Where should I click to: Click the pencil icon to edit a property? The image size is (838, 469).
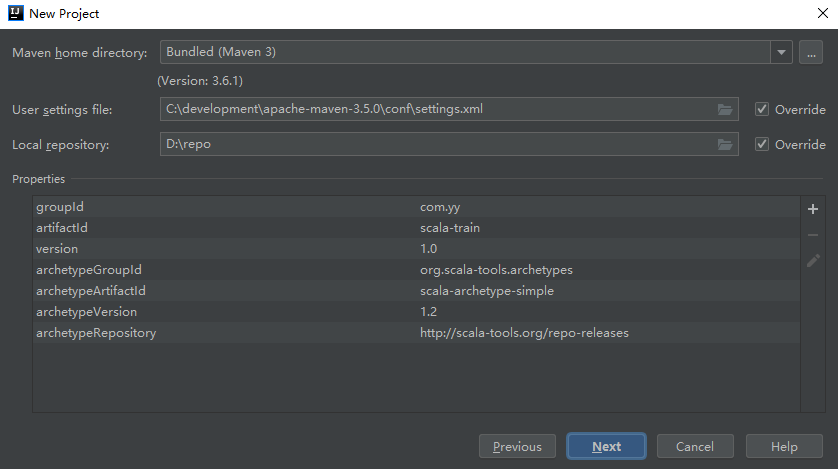813,261
